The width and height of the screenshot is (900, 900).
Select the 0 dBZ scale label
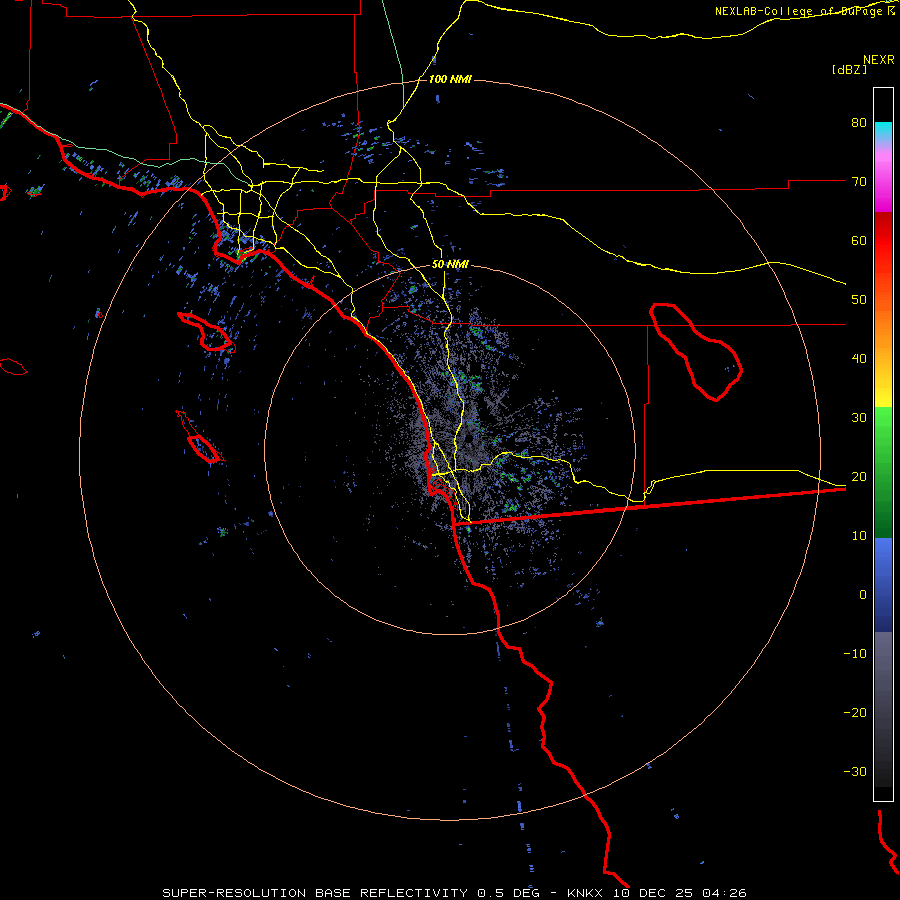(x=863, y=595)
